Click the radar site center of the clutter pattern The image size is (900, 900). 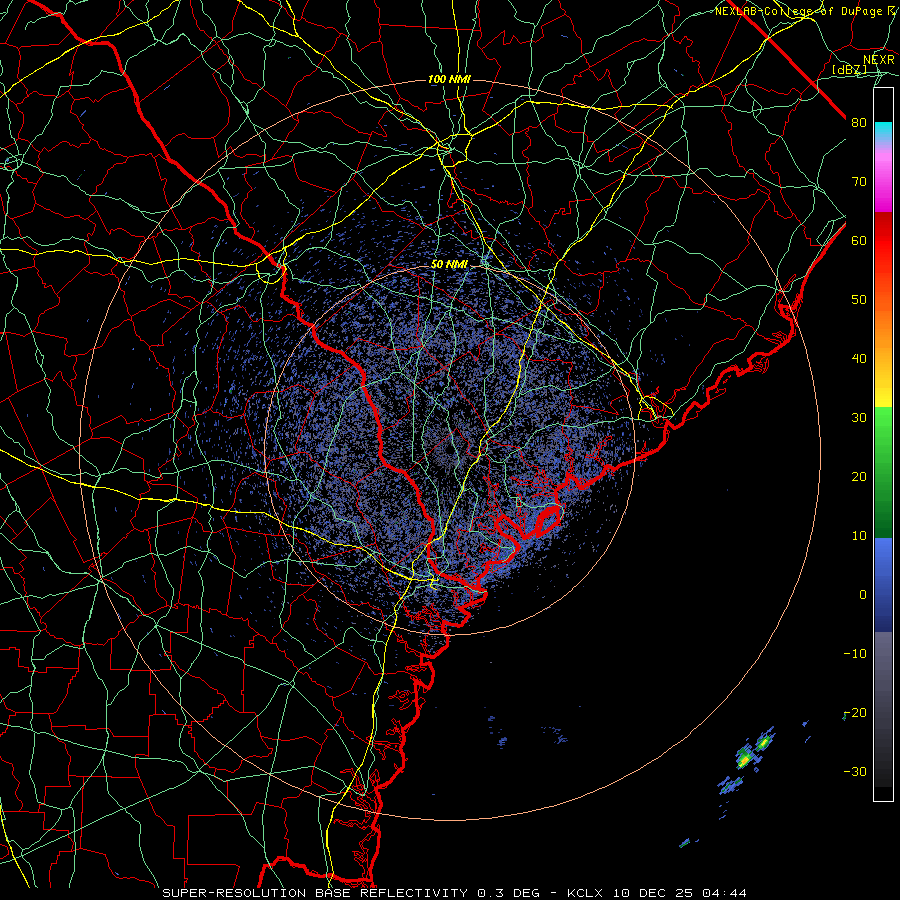(x=449, y=451)
